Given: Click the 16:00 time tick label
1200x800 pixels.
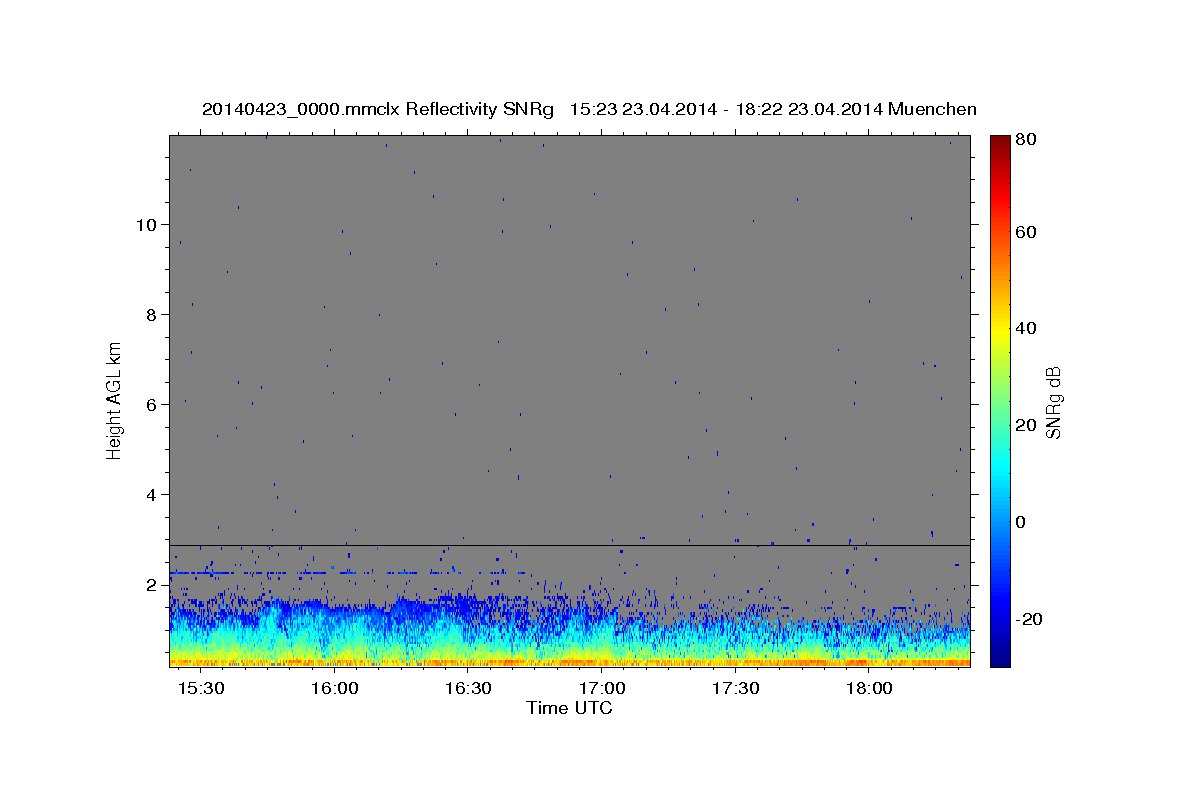Looking at the screenshot, I should point(335,689).
